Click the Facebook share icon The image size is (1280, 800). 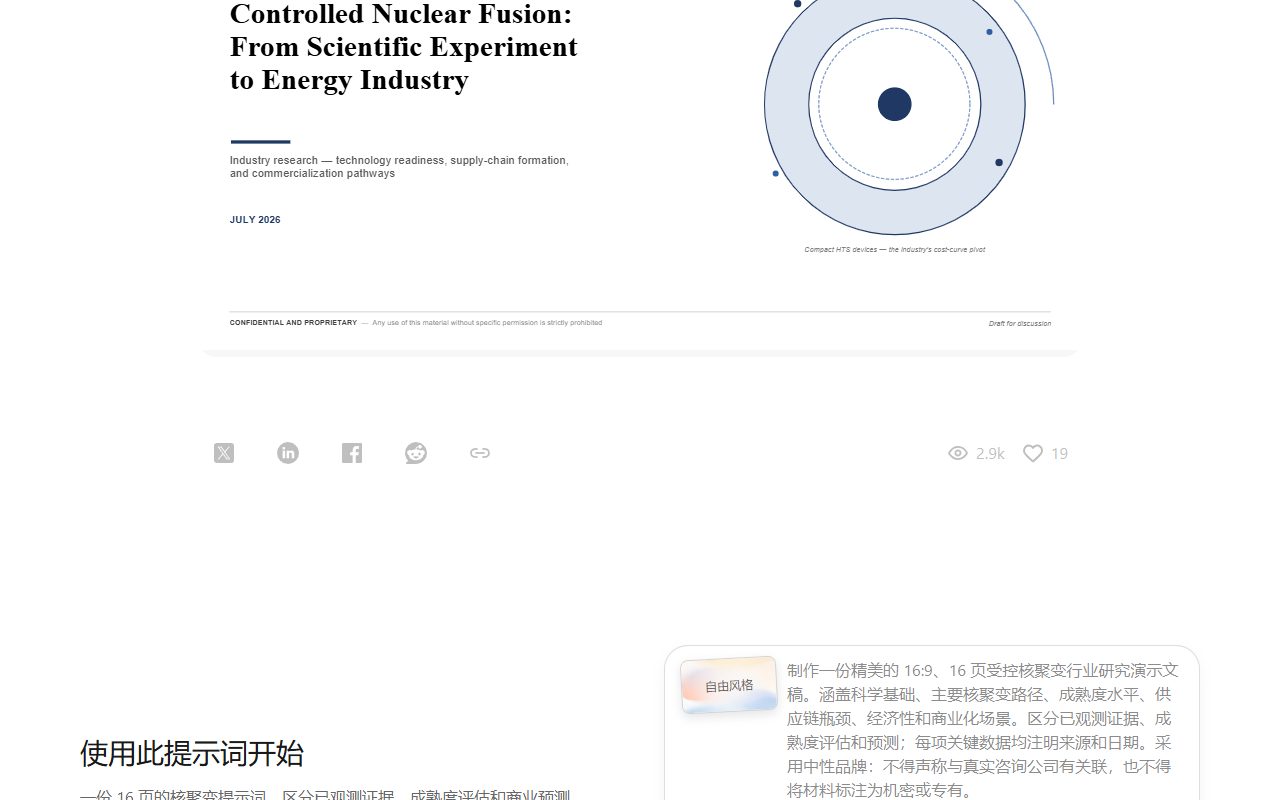pos(352,453)
